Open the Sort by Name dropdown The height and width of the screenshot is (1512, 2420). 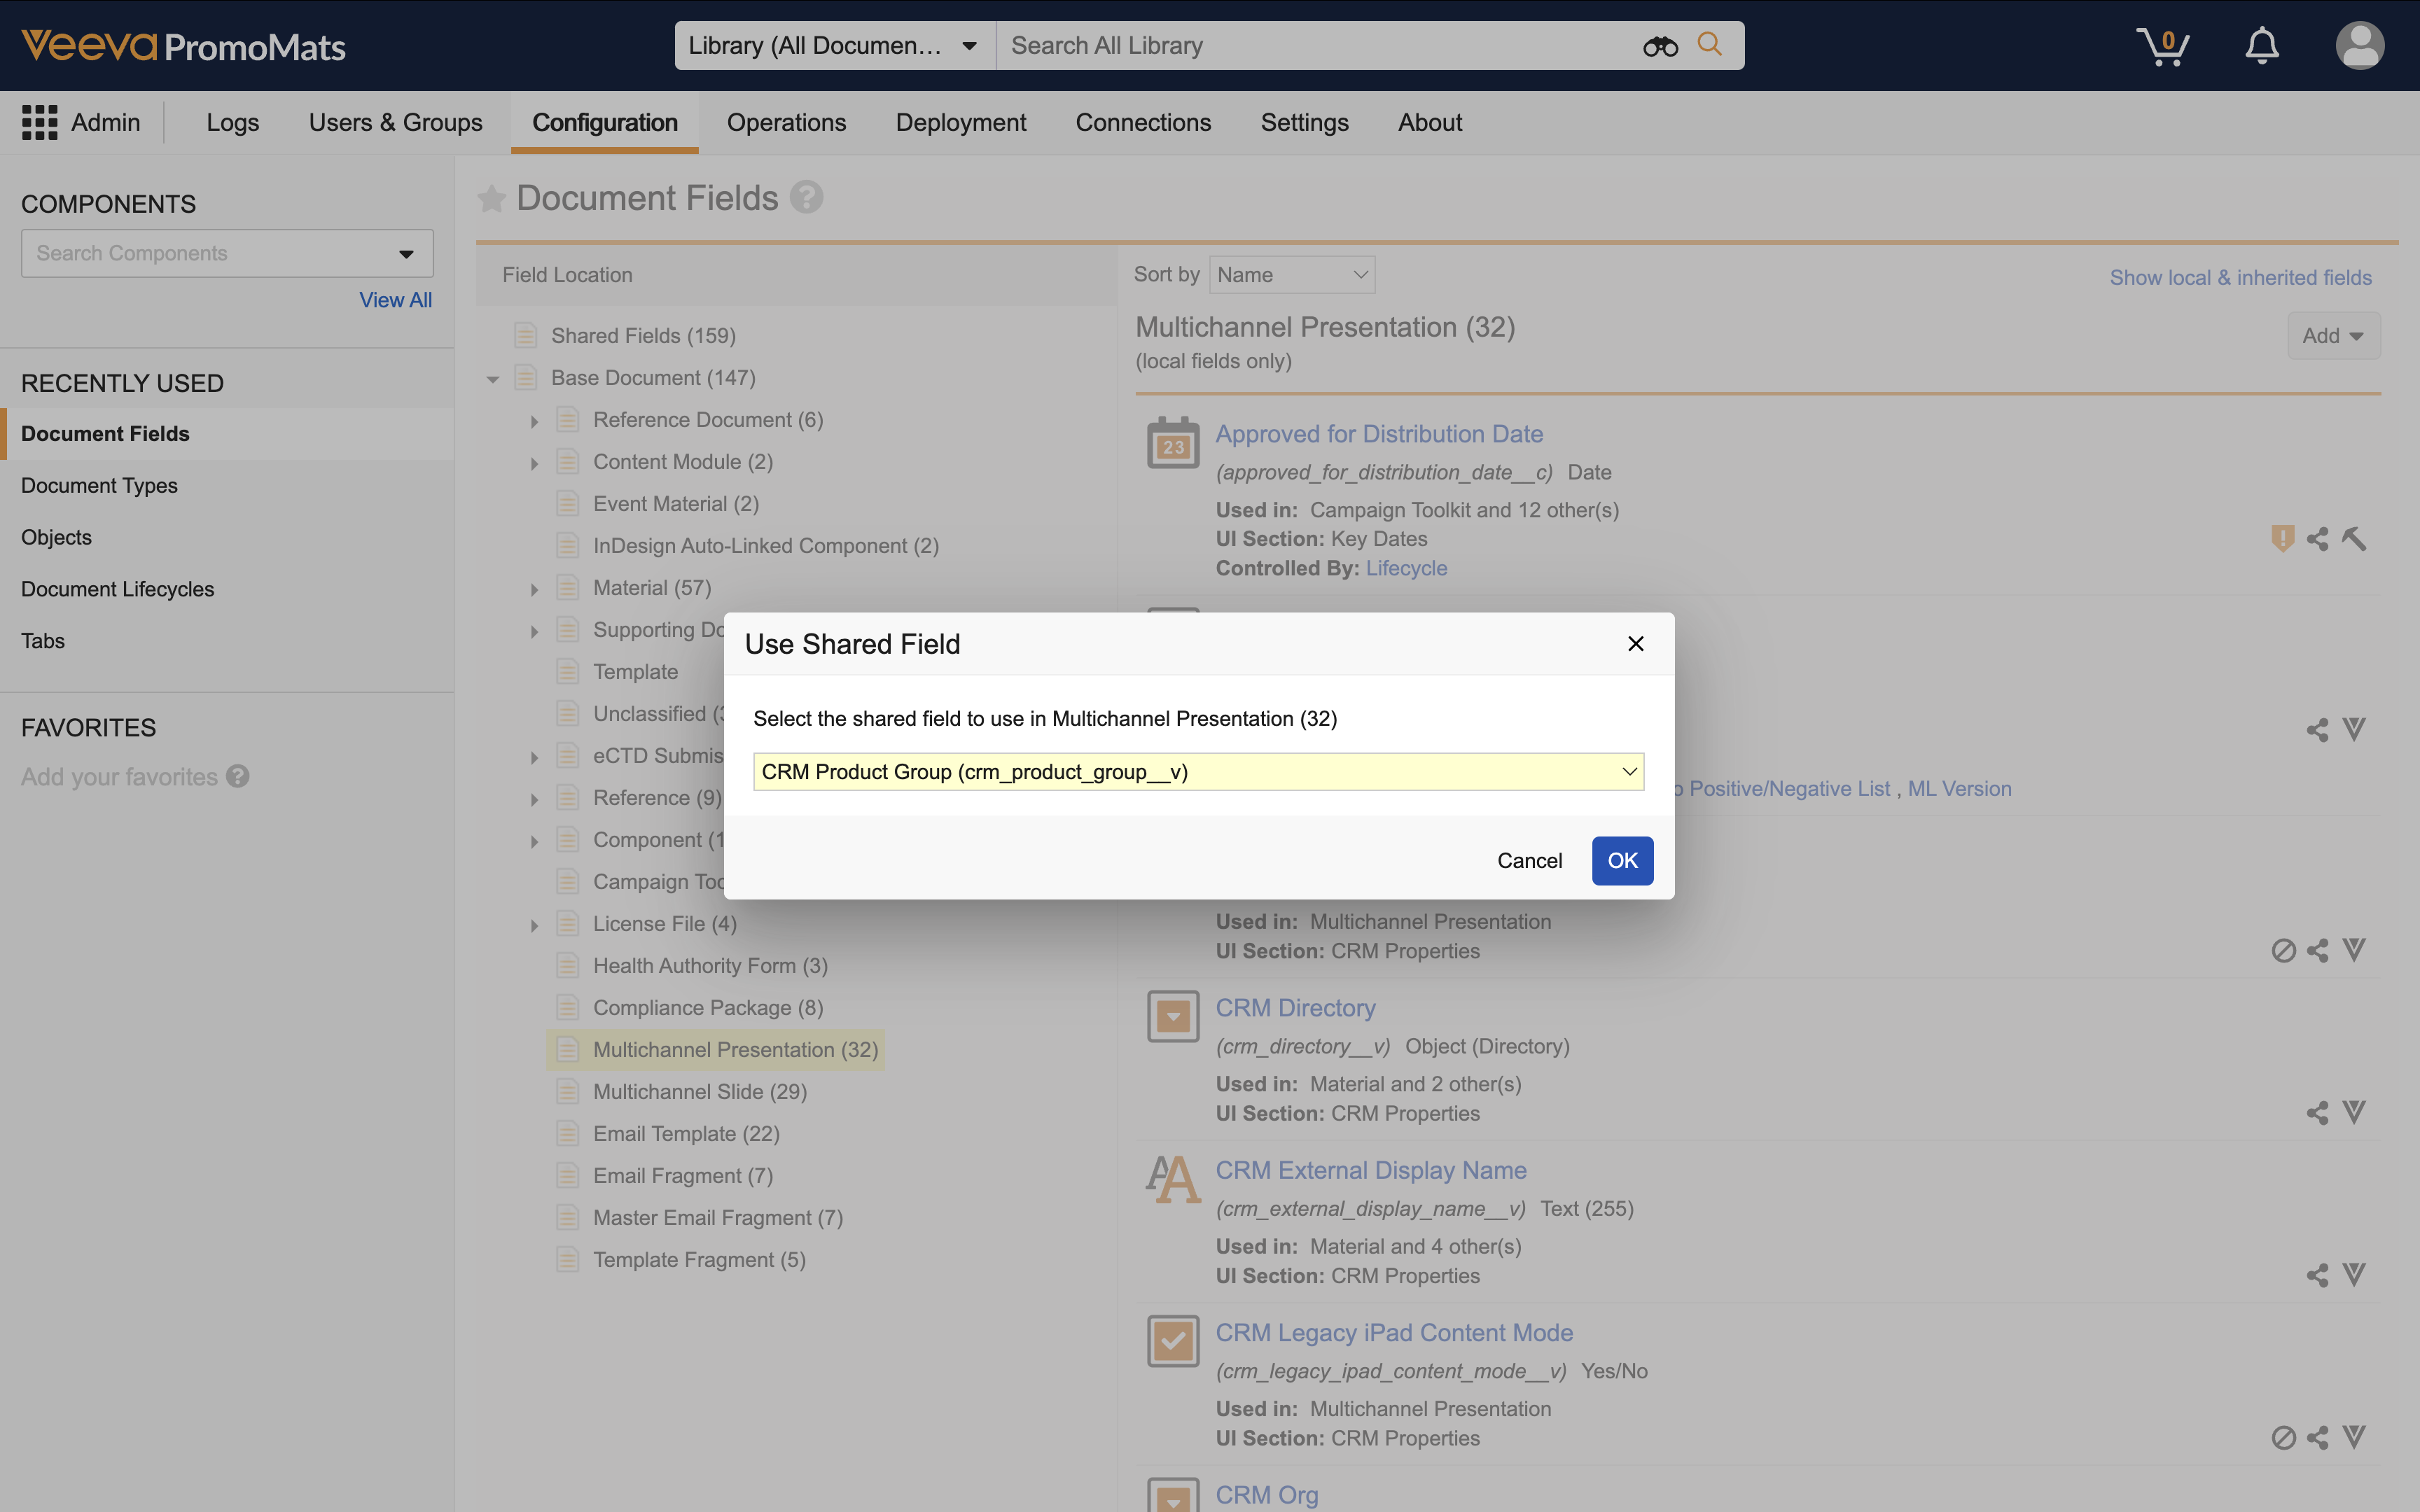(x=1291, y=275)
